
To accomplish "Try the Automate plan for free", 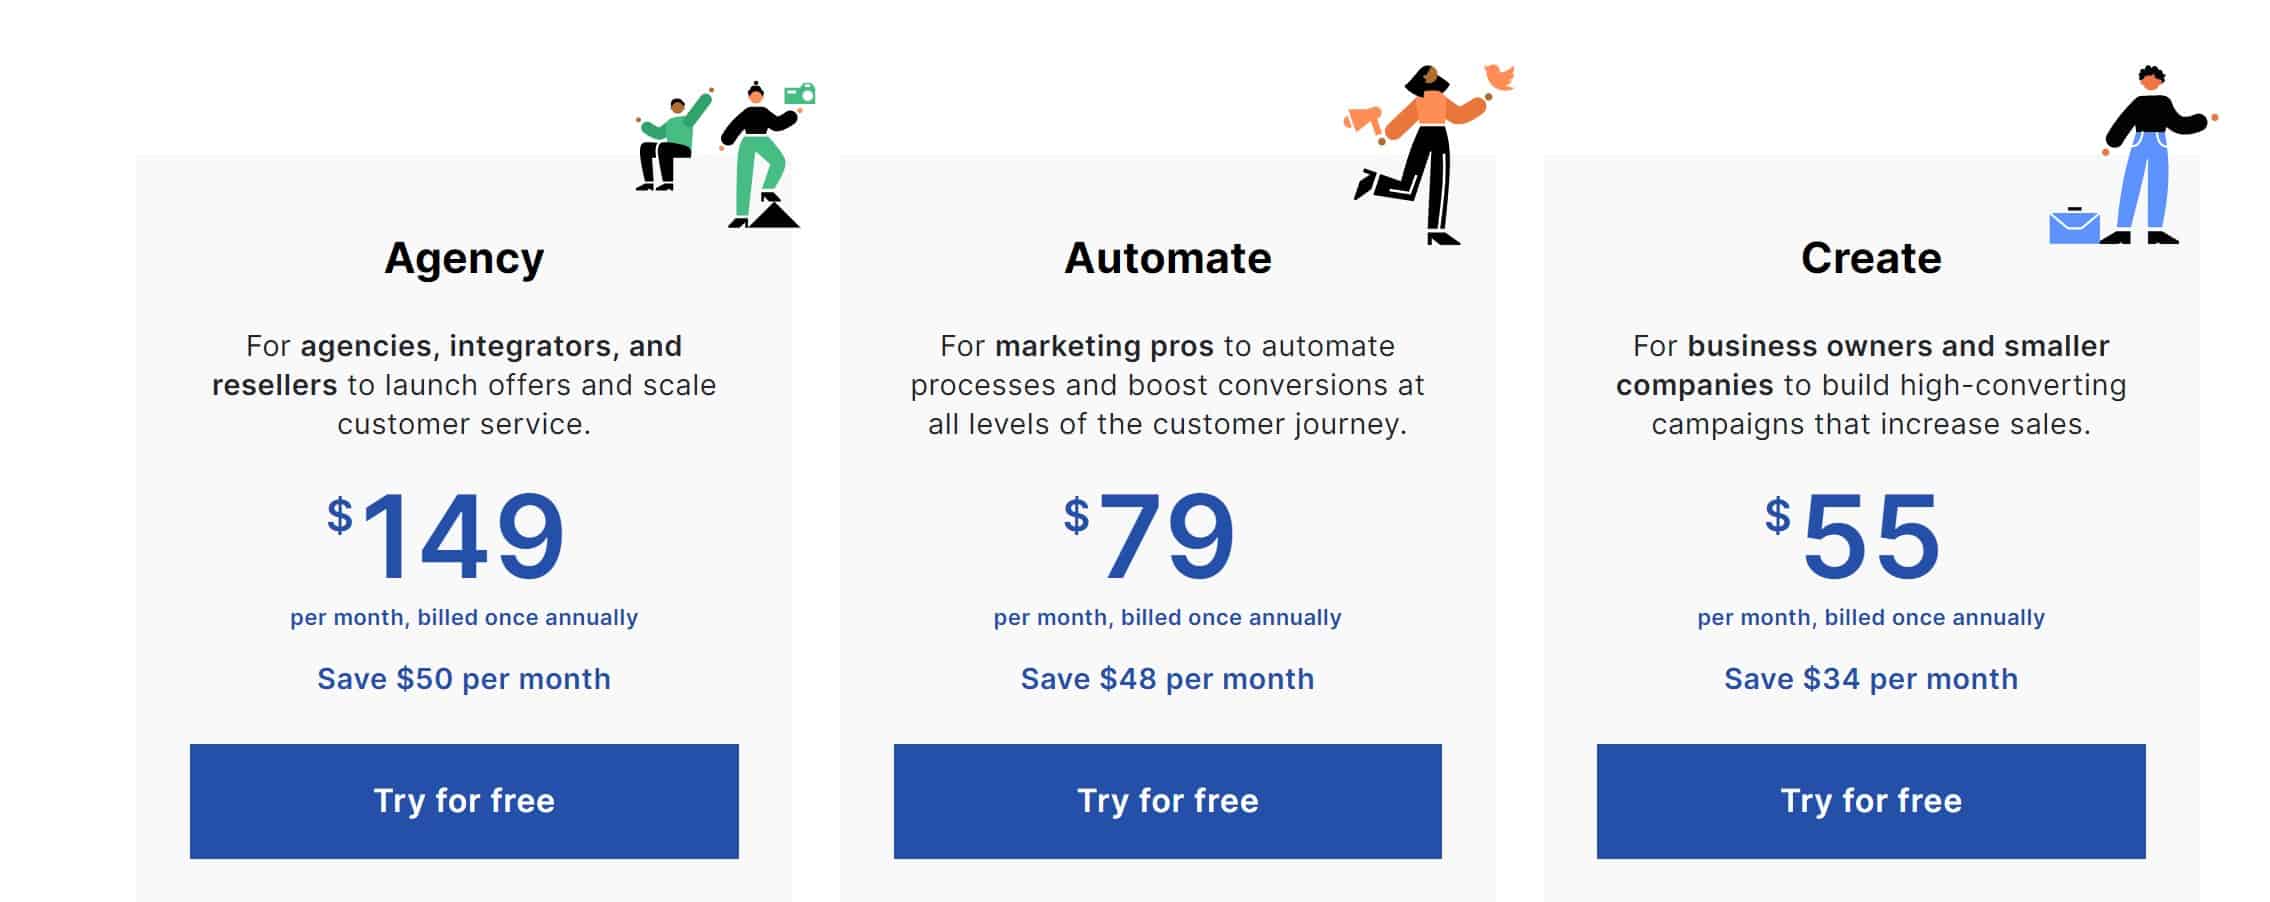I will [1167, 800].
